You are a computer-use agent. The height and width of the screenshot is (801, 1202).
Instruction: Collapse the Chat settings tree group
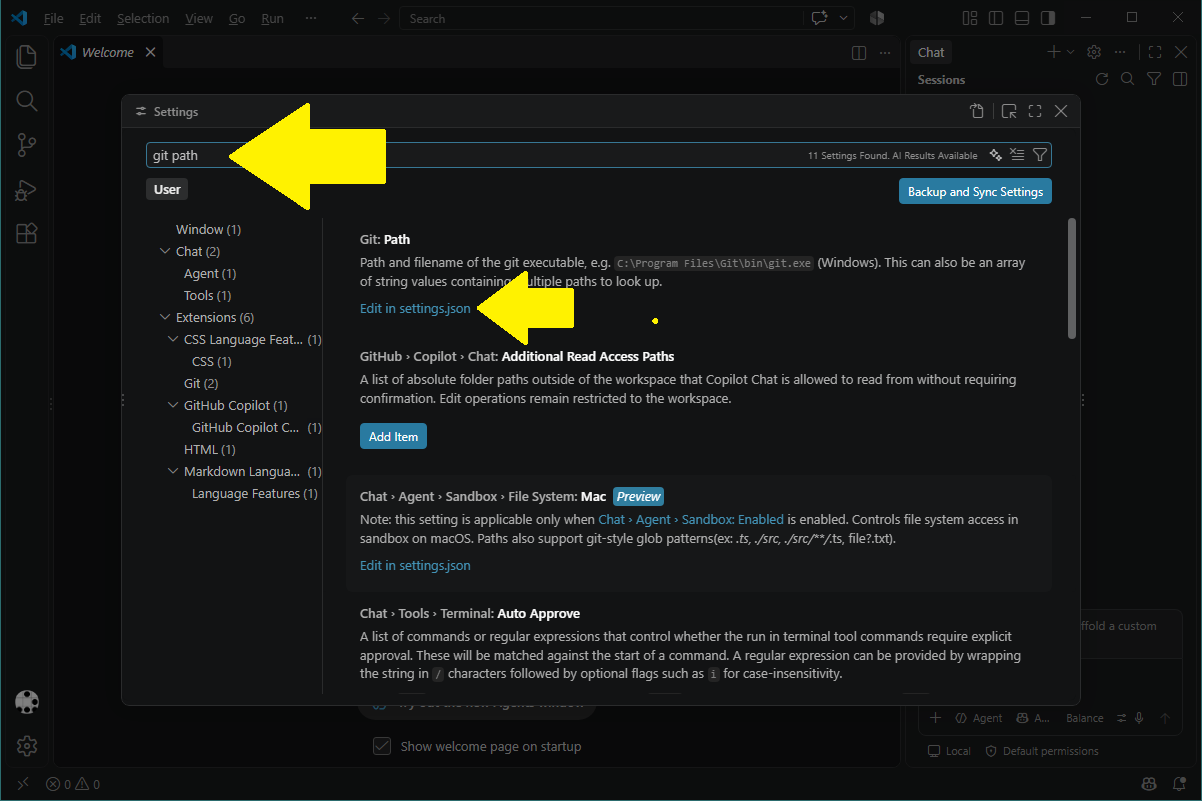(x=165, y=251)
